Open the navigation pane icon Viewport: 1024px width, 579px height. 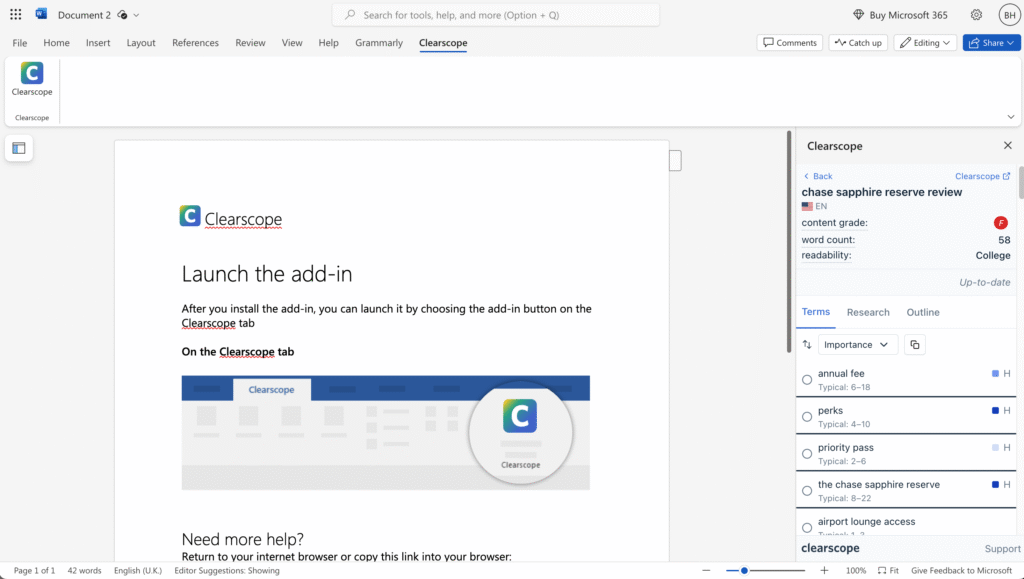point(18,148)
